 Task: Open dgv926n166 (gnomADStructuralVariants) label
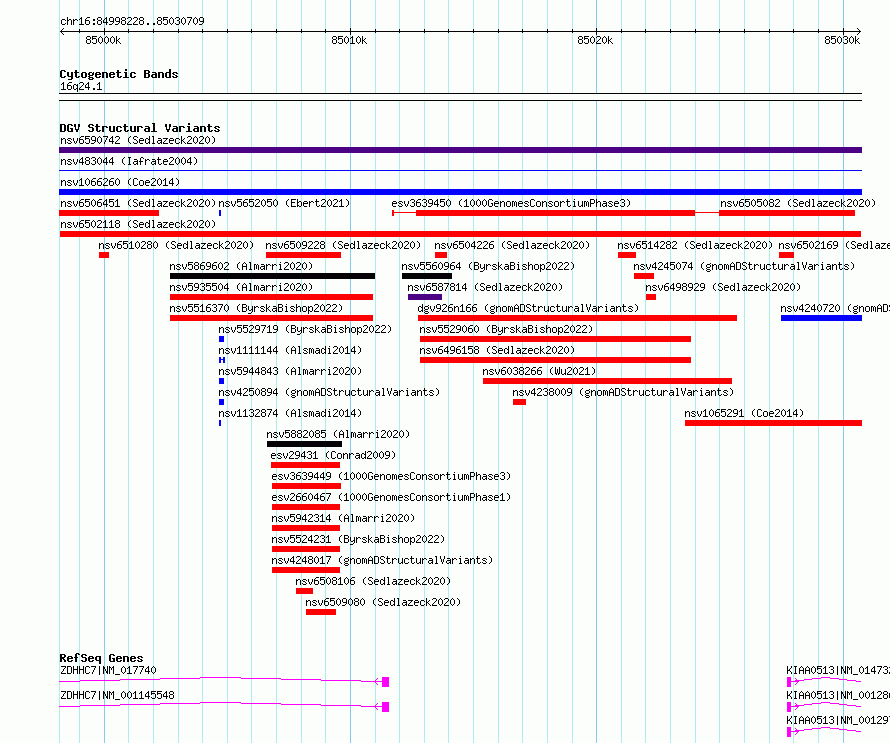click(528, 308)
